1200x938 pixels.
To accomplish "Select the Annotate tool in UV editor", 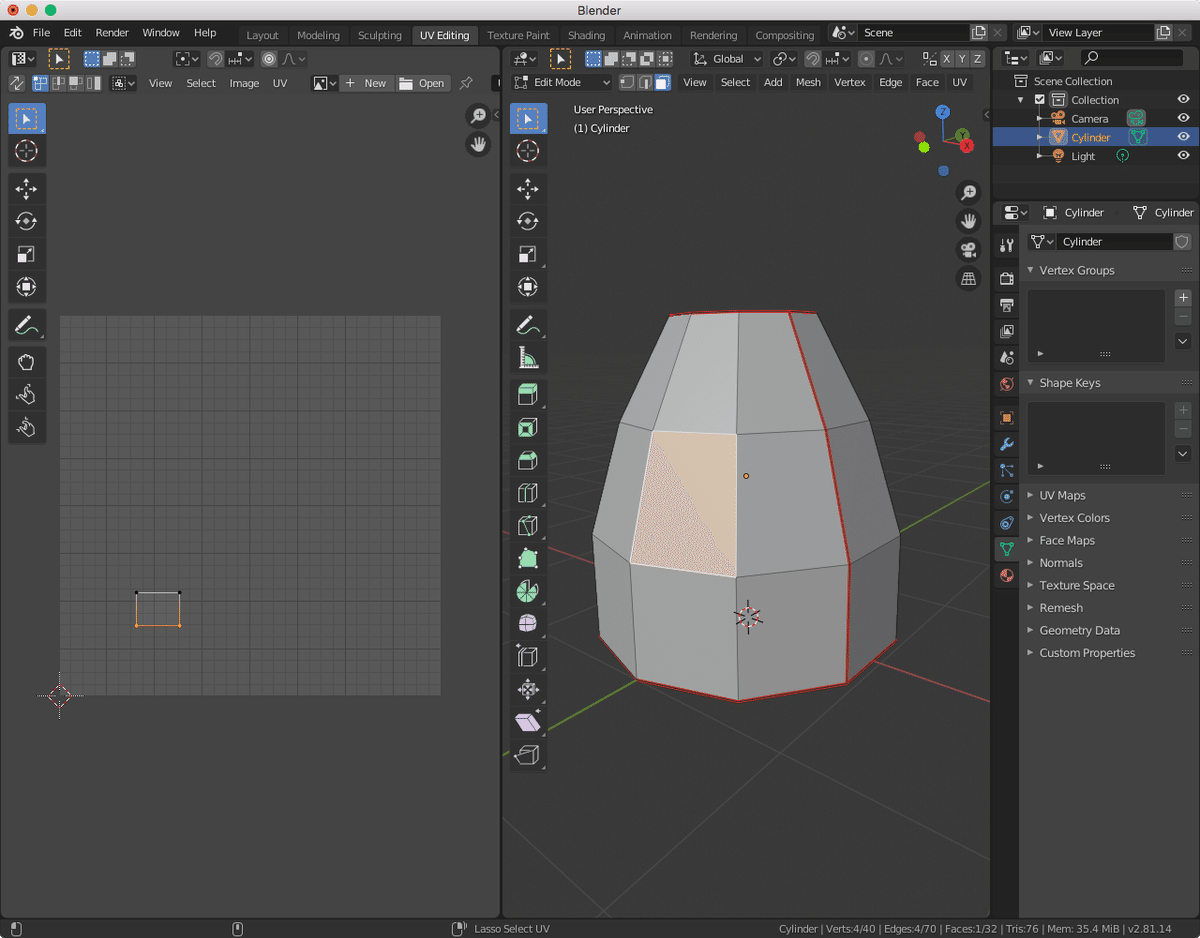I will pyautogui.click(x=26, y=325).
